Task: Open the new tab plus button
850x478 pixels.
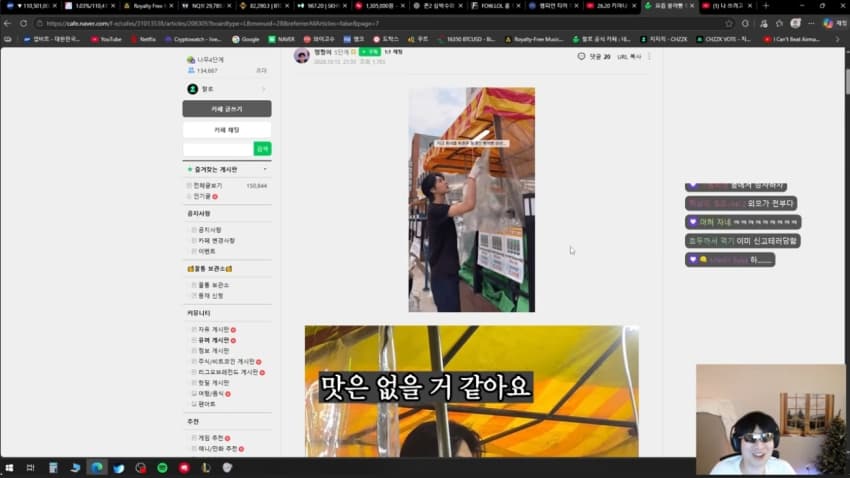Action: click(x=766, y=5)
